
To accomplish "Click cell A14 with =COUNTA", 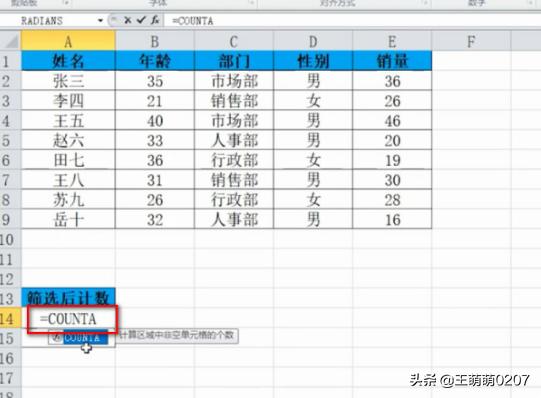I will tap(72, 319).
